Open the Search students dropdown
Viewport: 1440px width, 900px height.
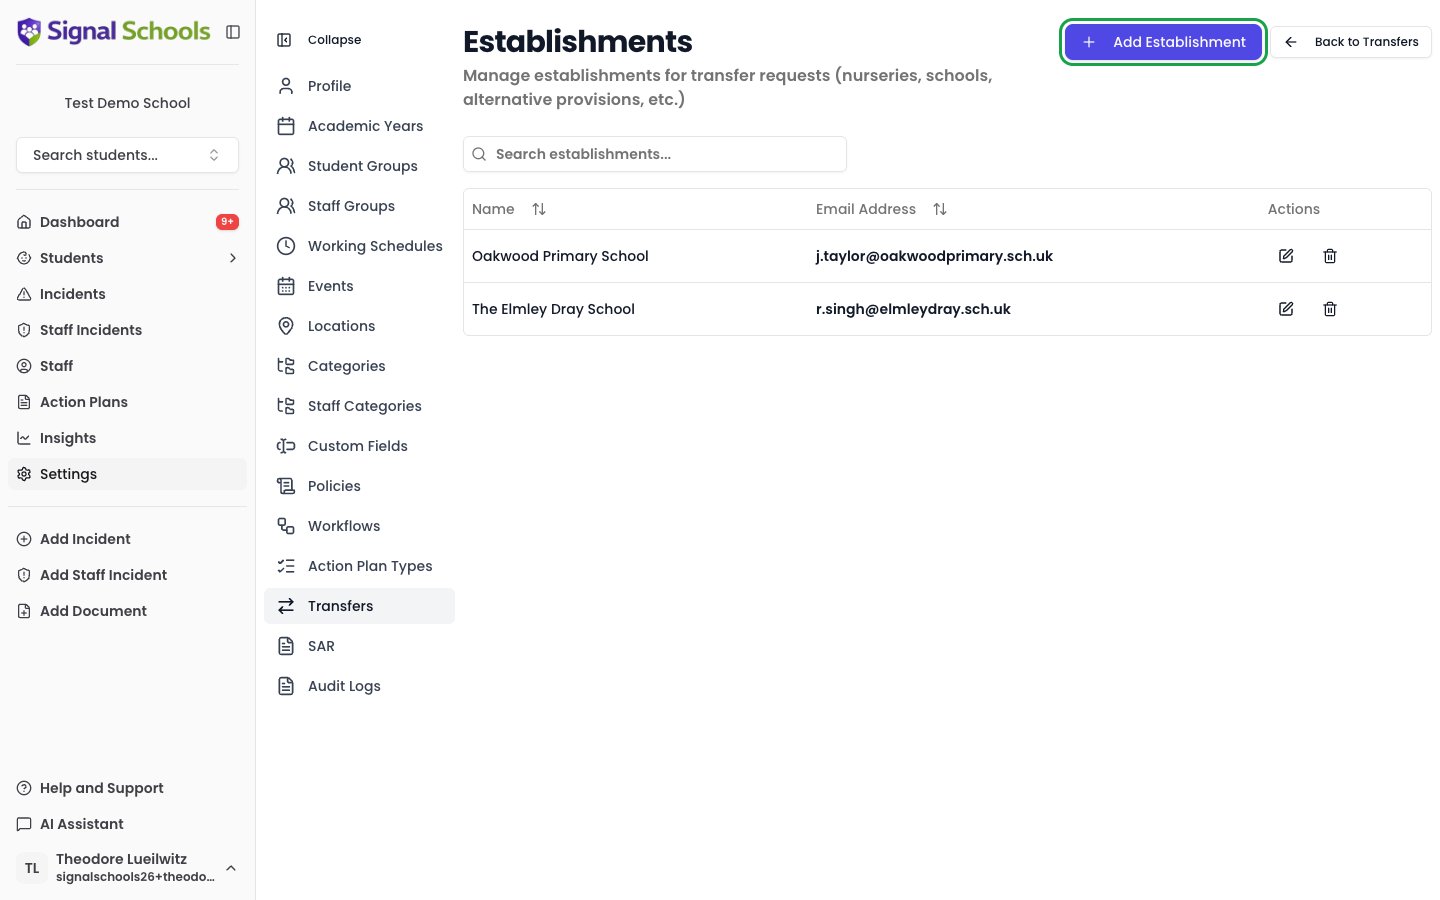127,155
